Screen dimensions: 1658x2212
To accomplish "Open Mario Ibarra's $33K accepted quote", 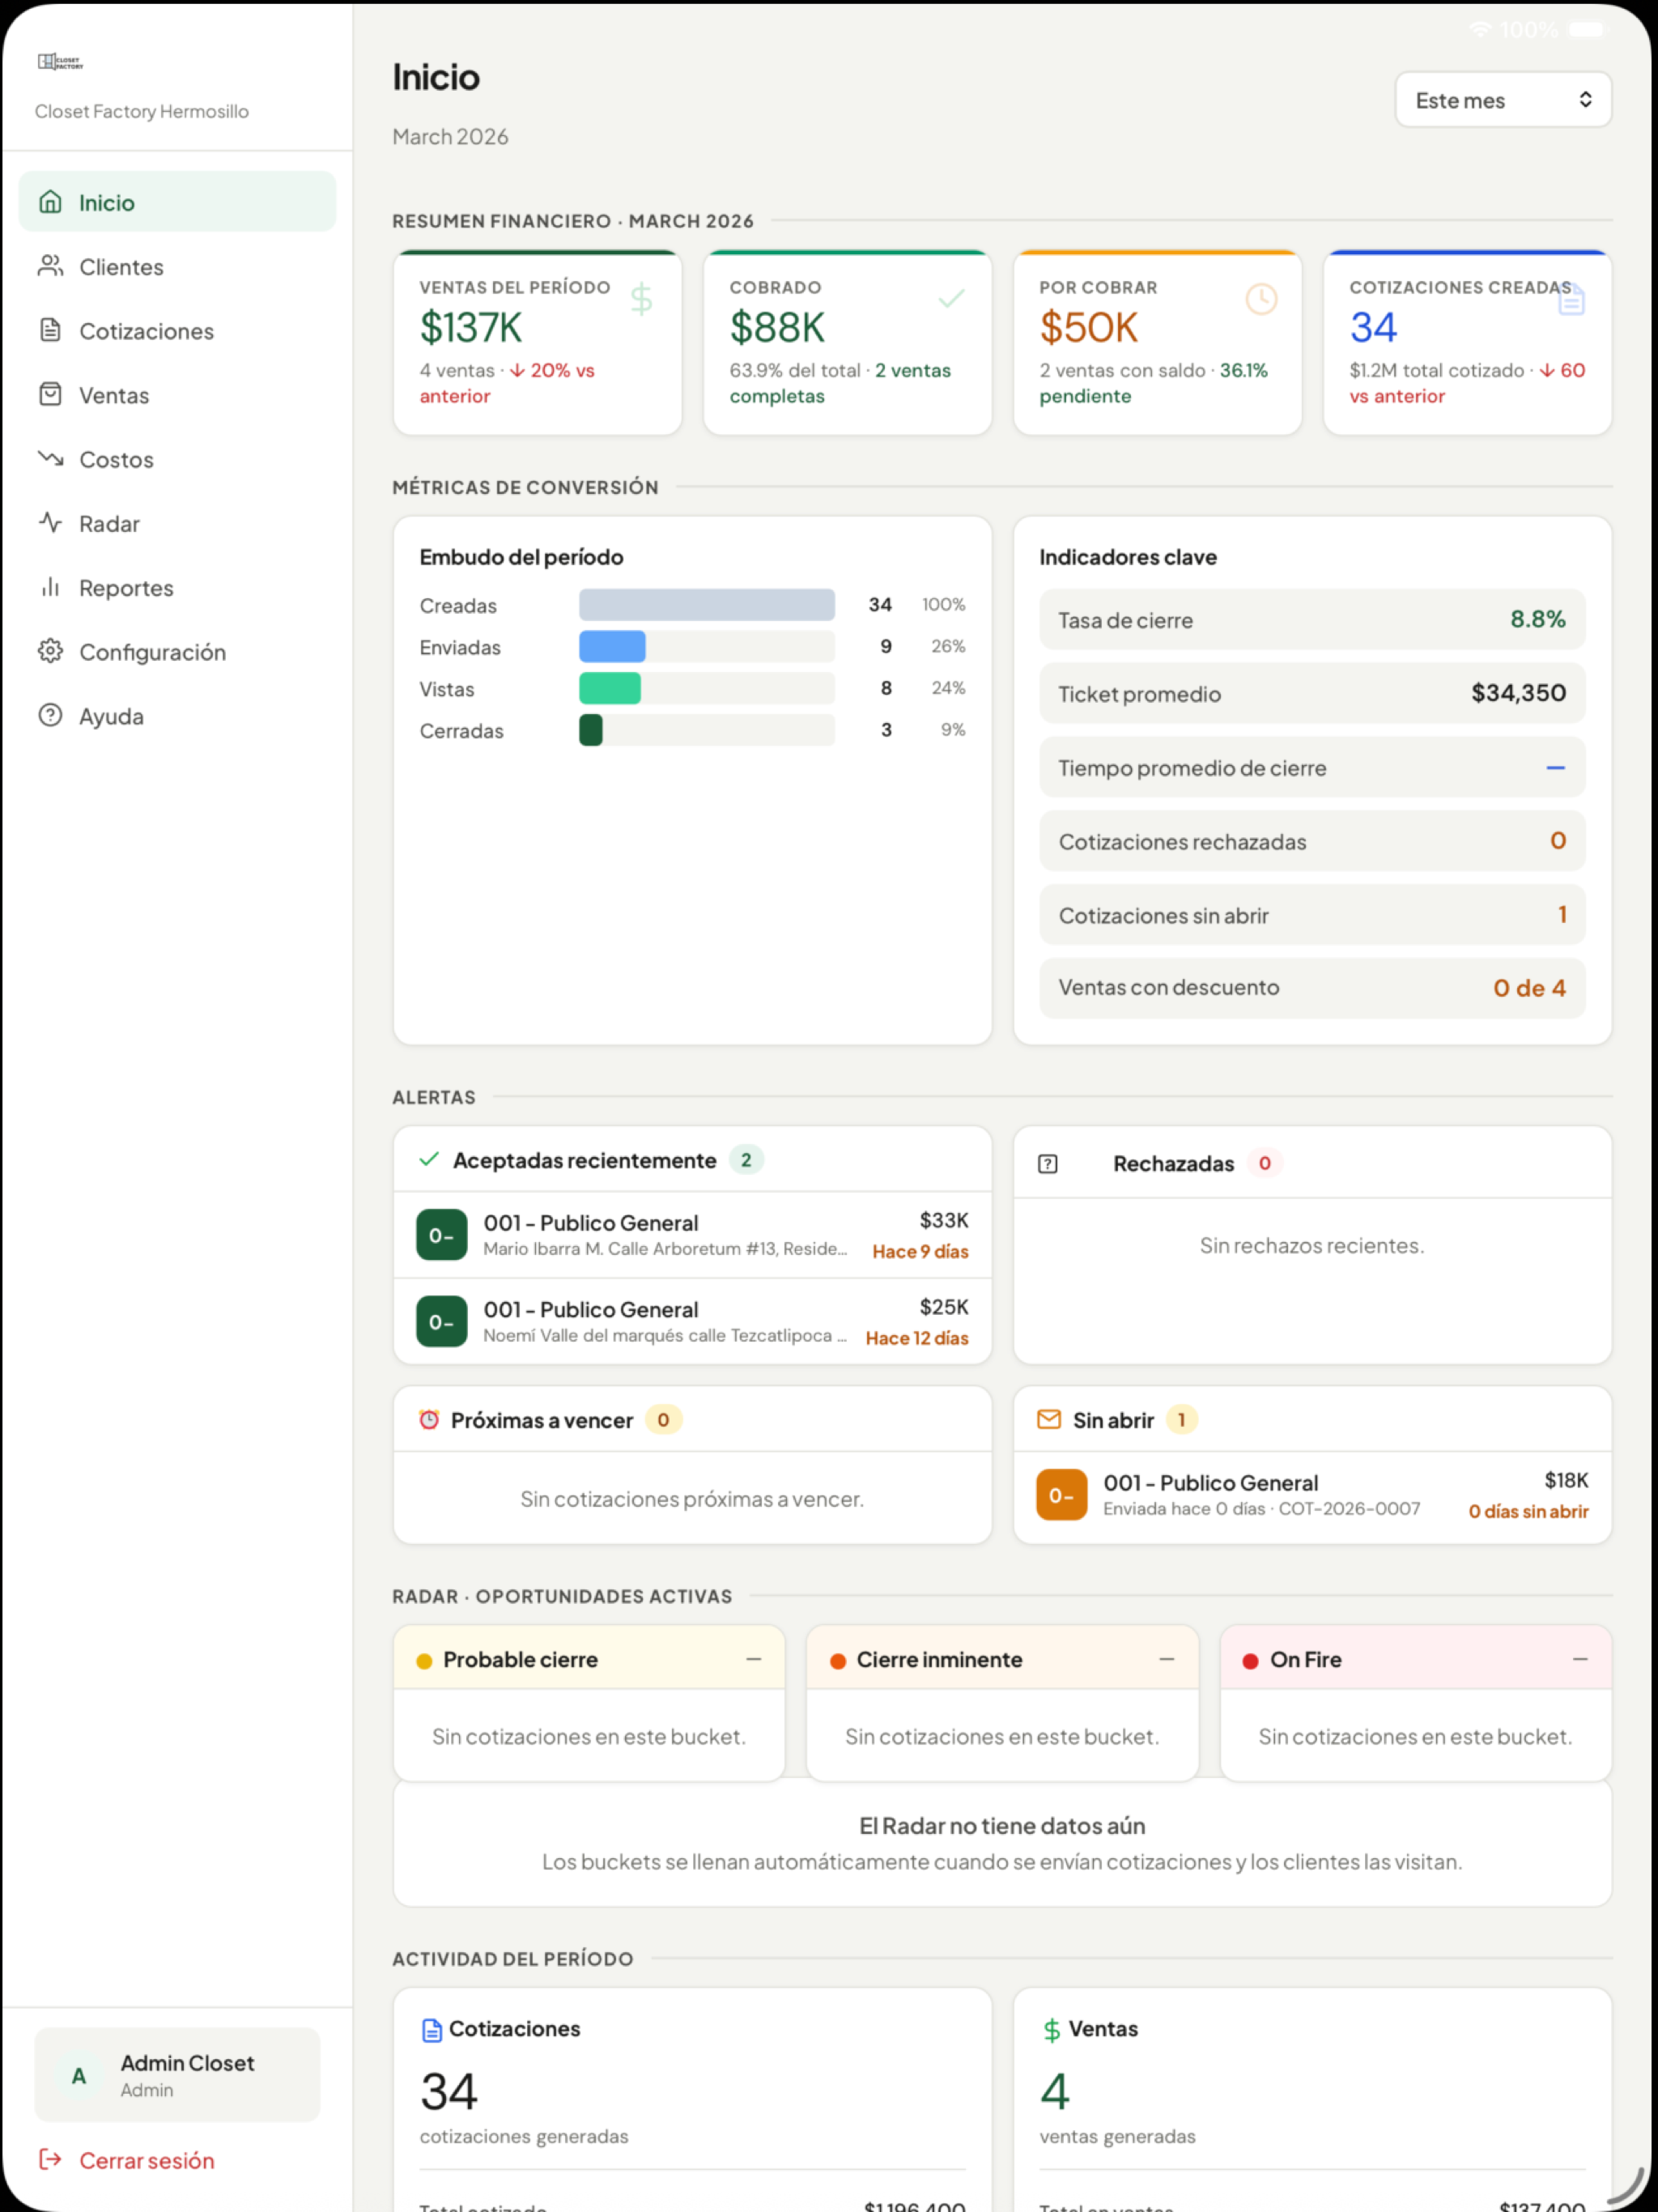I will (692, 1235).
